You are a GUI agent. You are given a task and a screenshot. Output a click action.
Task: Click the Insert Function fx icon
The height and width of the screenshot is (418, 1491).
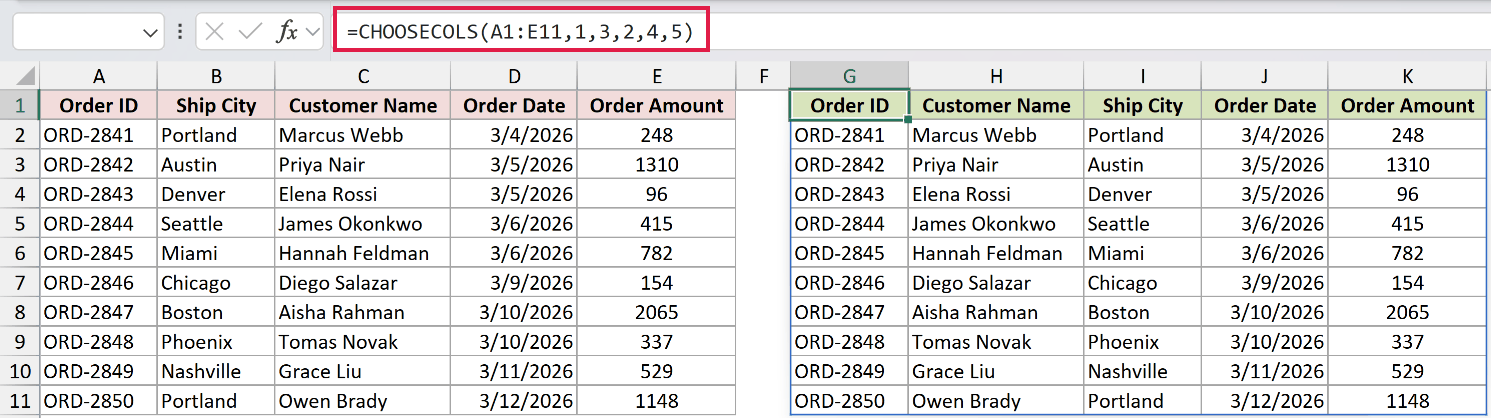287,31
